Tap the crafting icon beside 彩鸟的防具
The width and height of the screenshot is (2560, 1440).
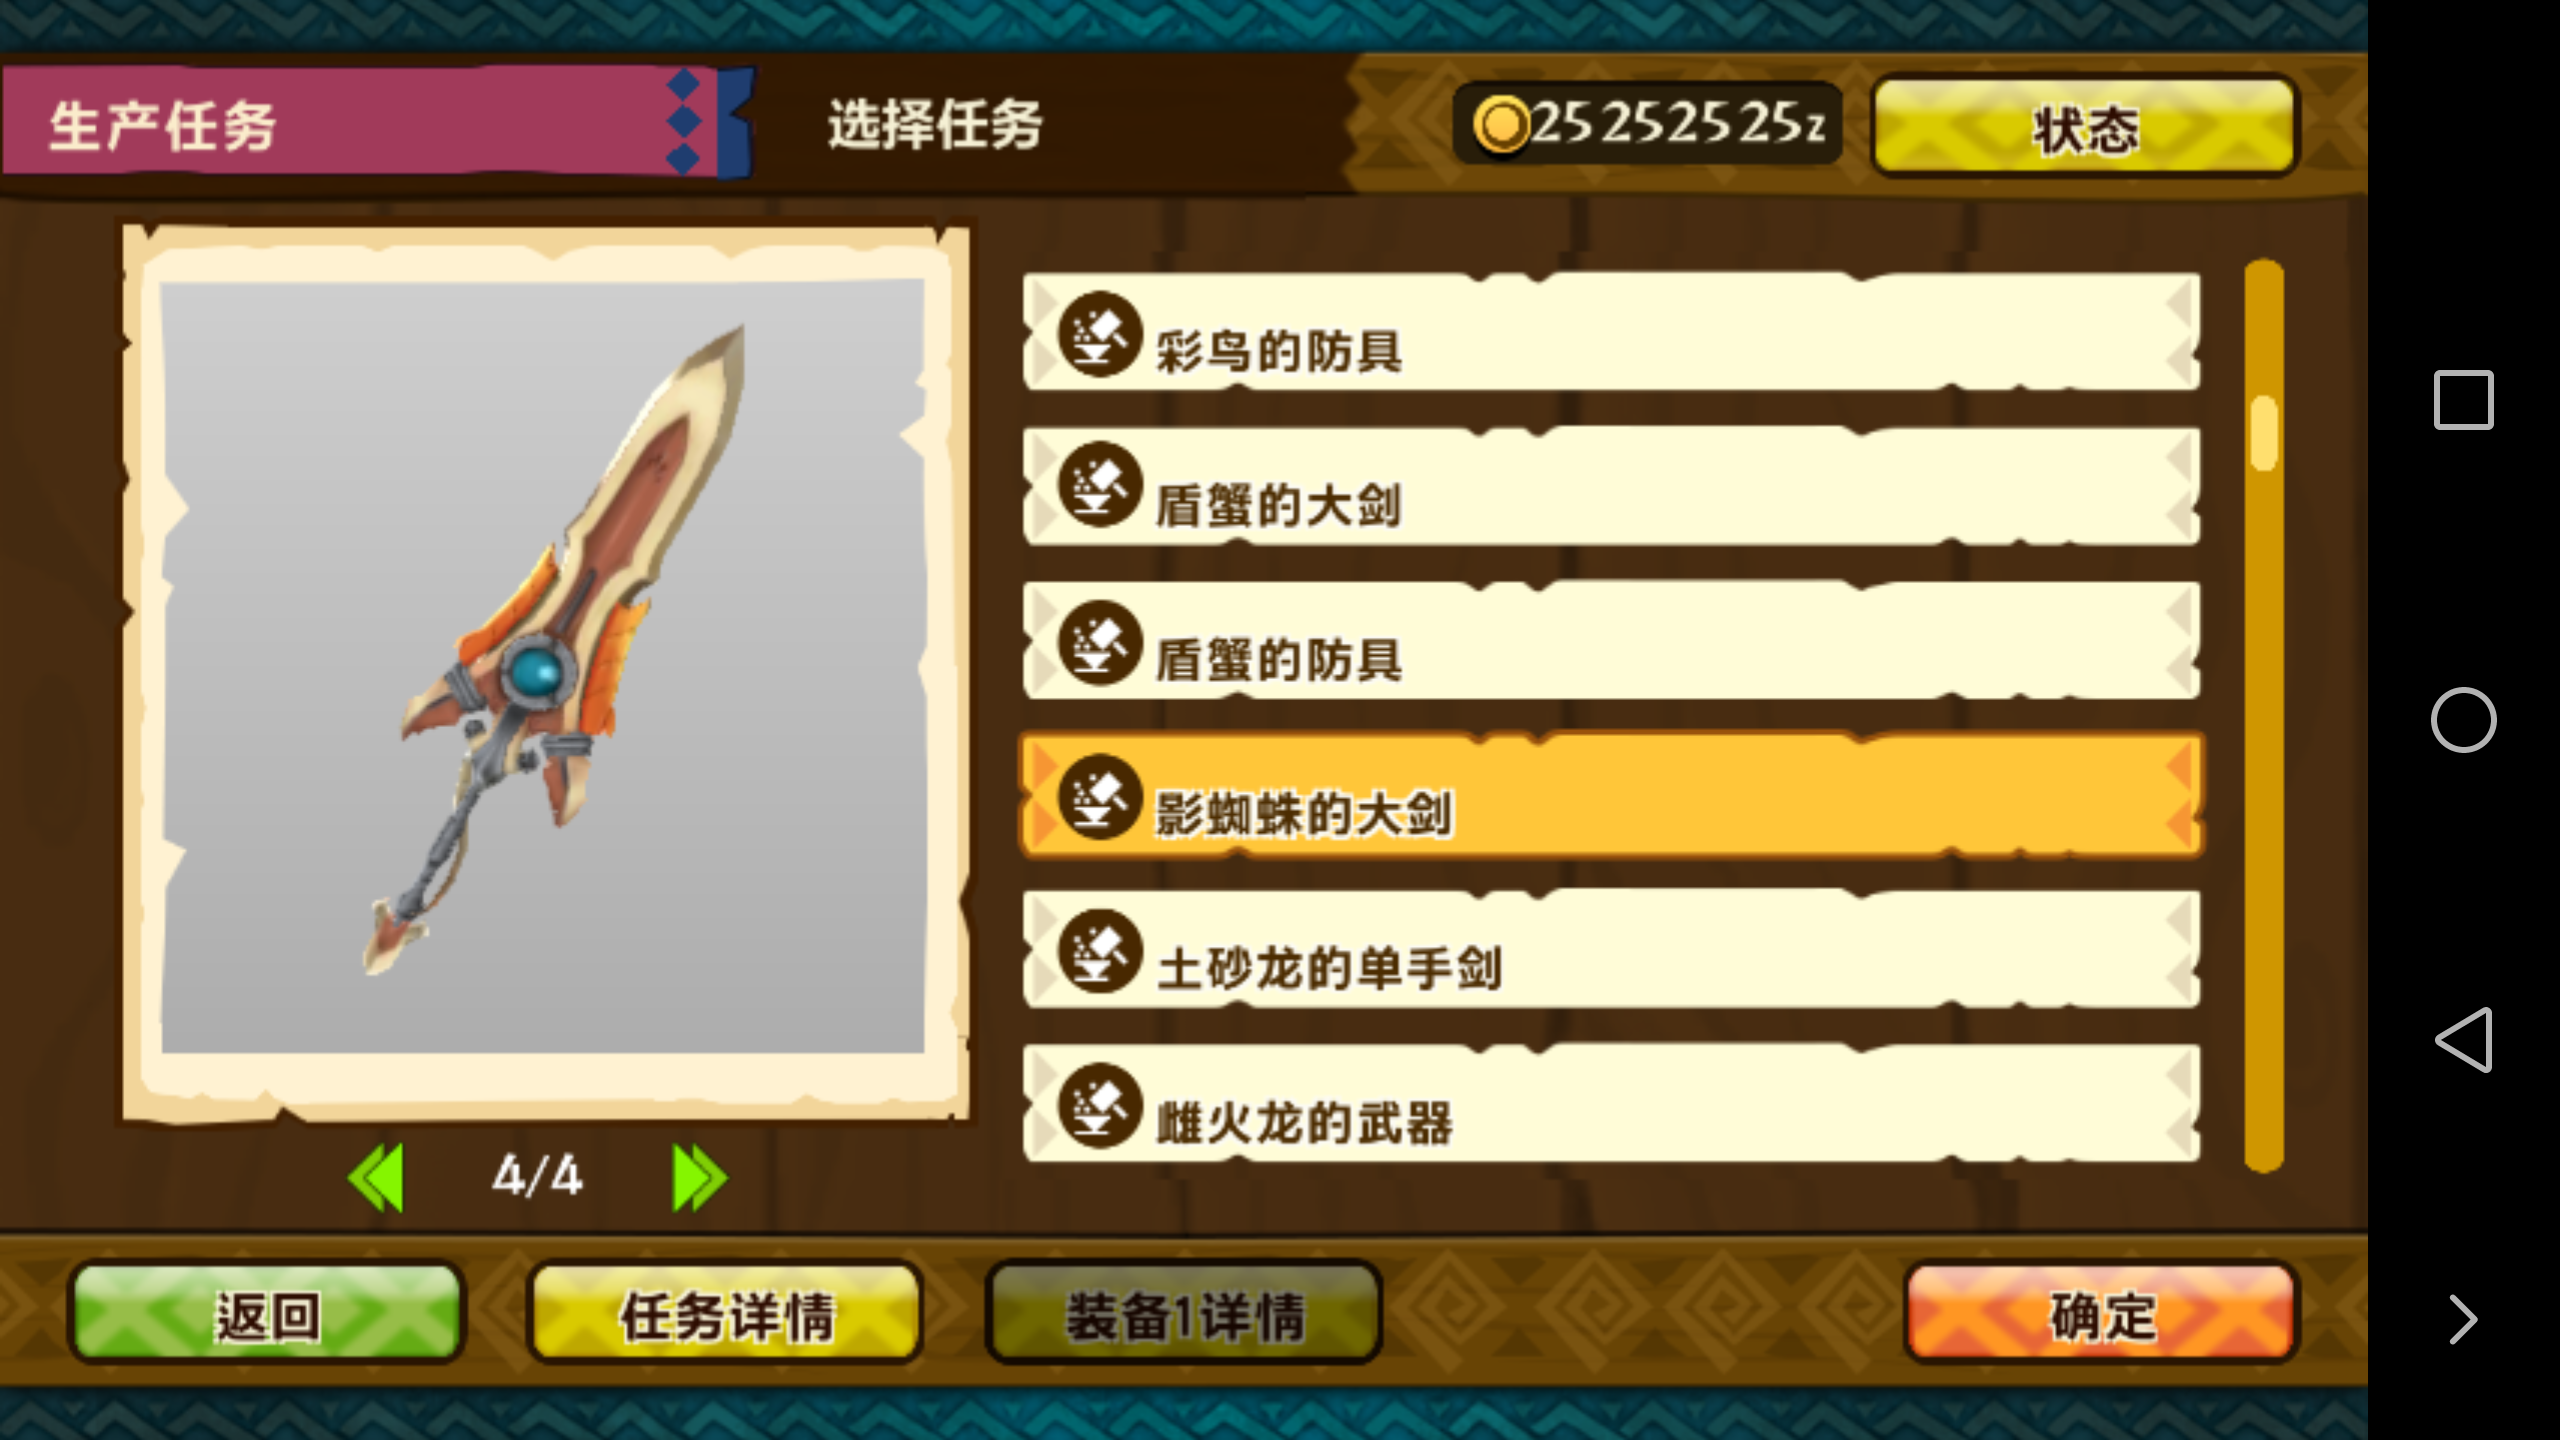(x=1100, y=334)
